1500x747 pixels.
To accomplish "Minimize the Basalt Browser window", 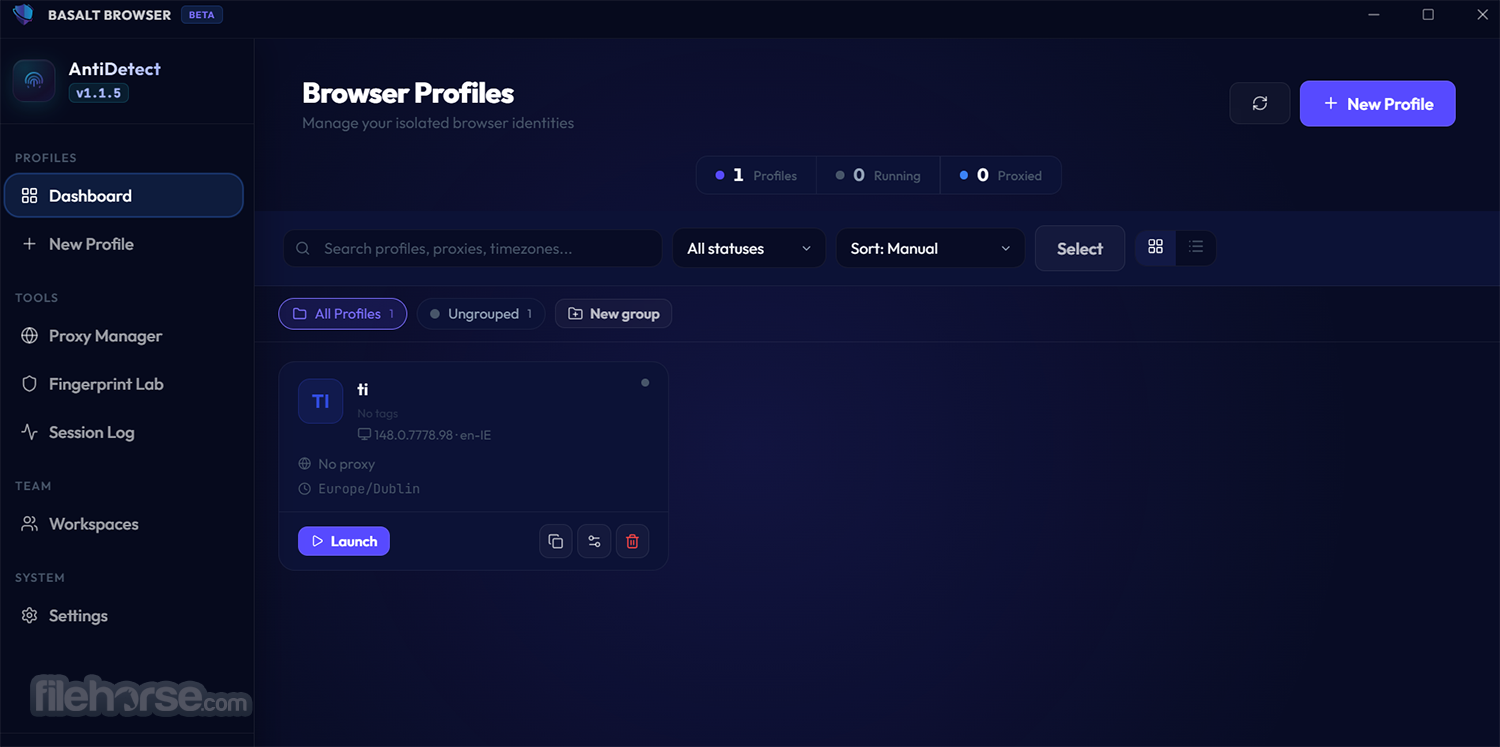I will [1374, 14].
